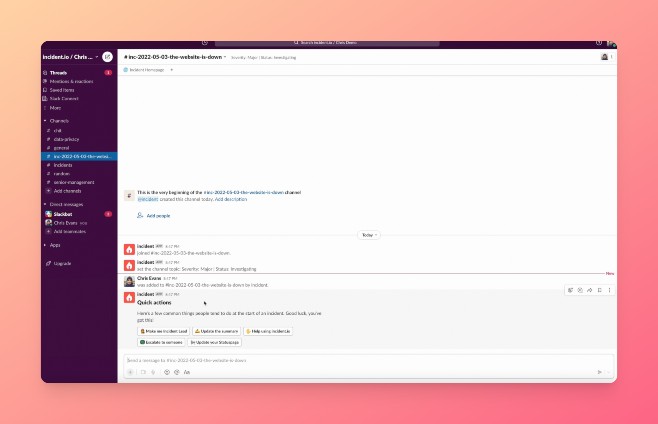Select the inc-2022-05-03 channel in sidebar
658x424 pixels.
coord(79,157)
